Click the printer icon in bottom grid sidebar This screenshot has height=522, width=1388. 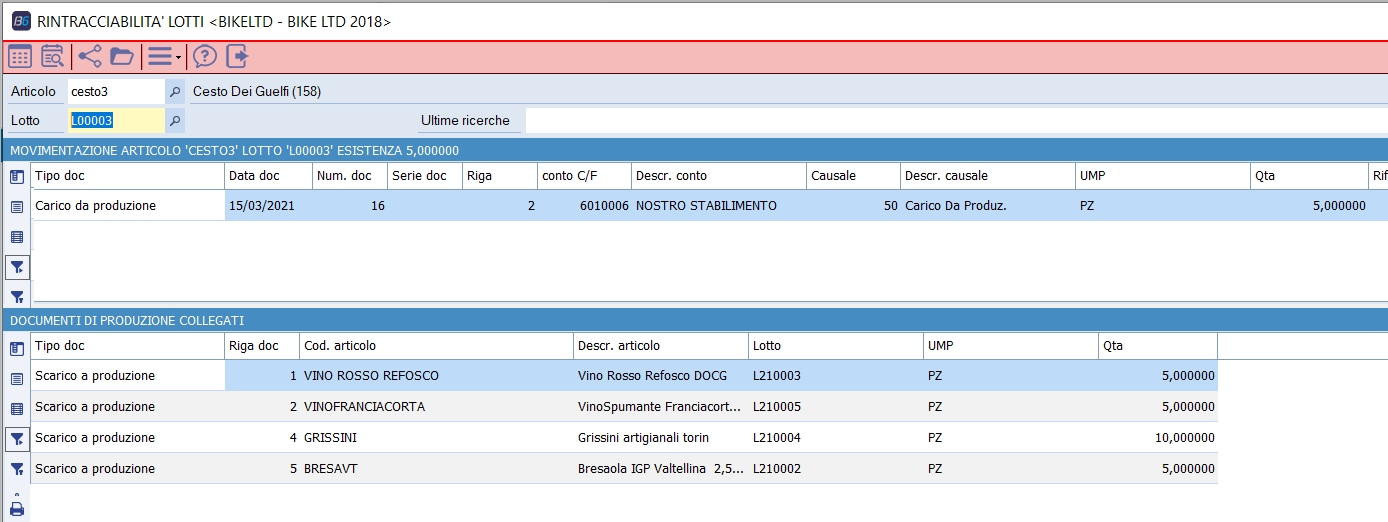[x=17, y=508]
